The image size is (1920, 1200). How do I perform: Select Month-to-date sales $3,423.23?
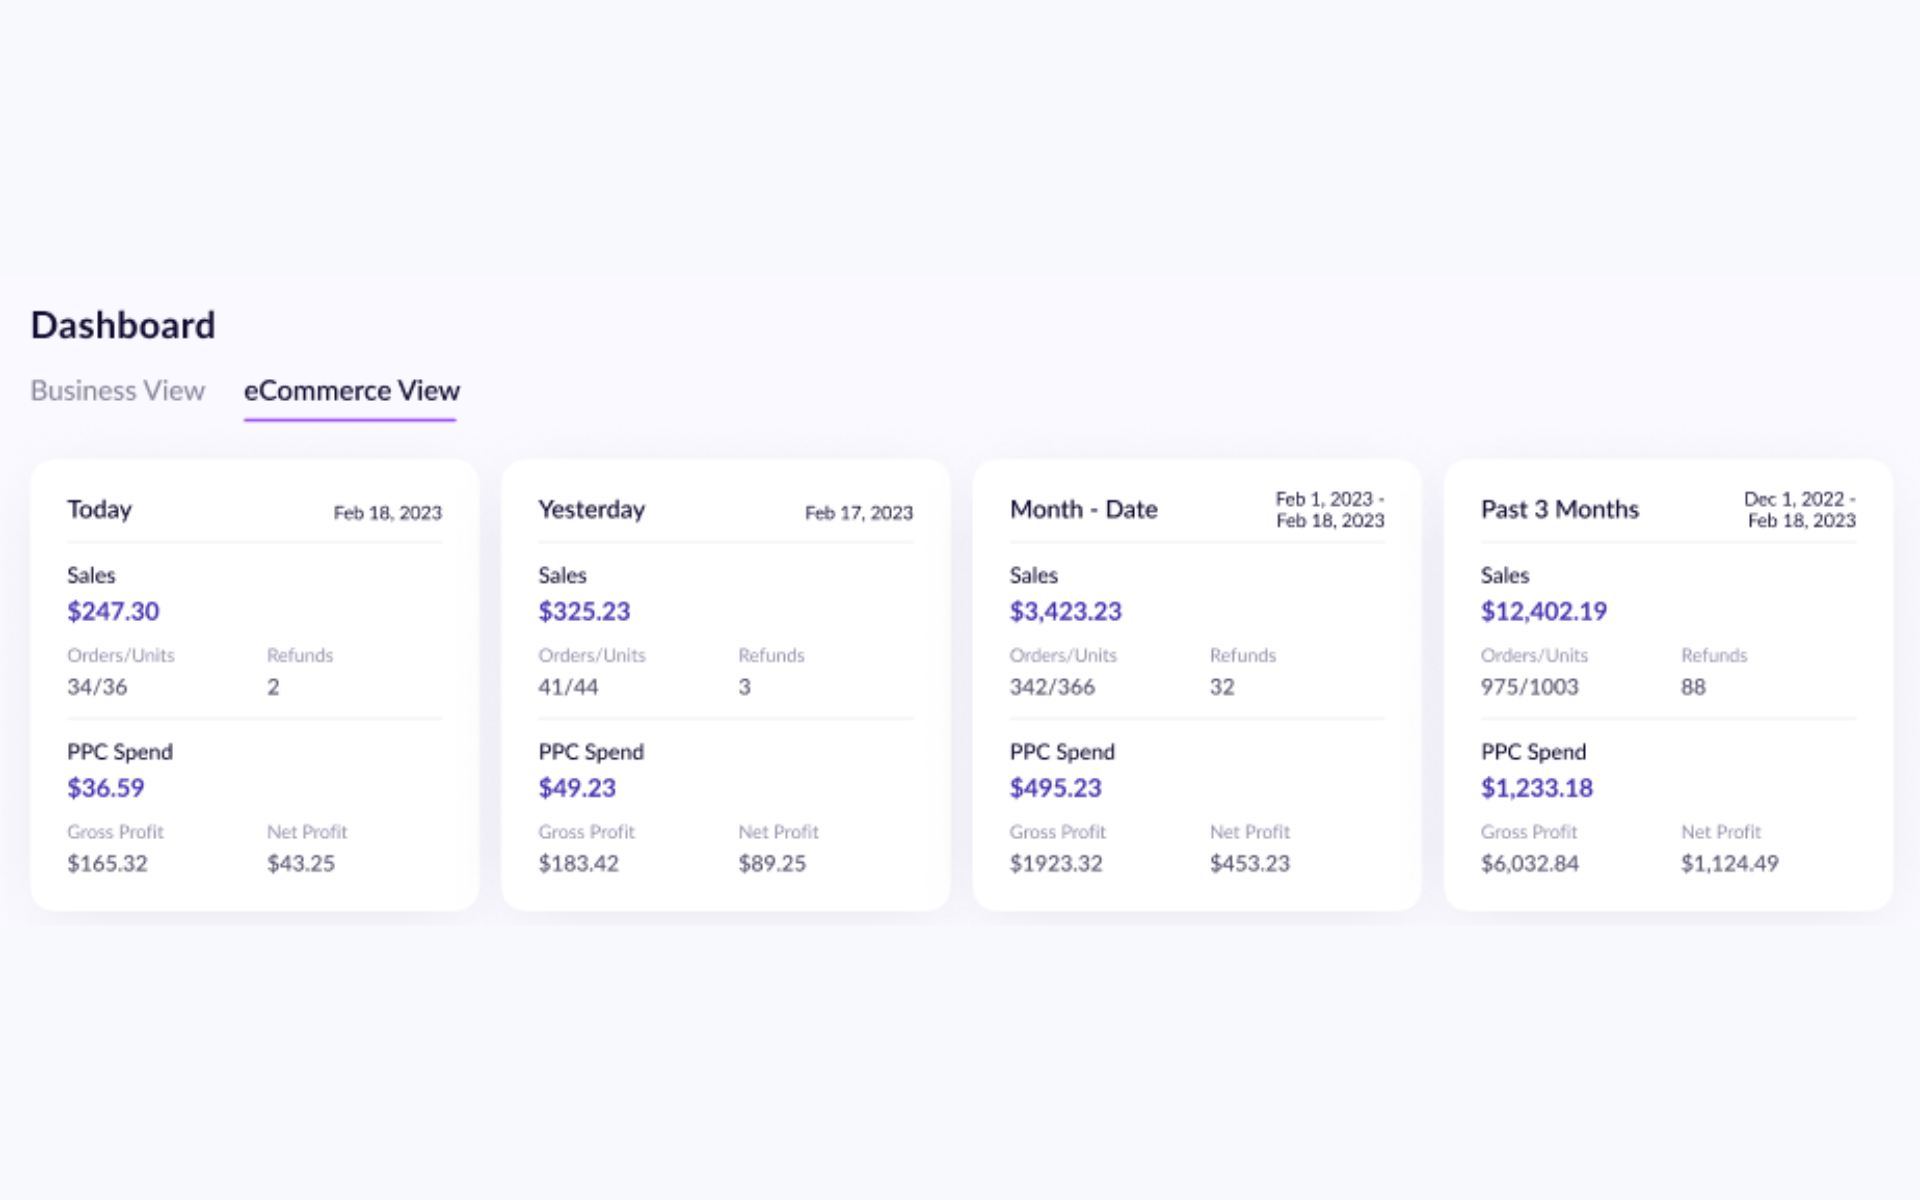(1065, 611)
